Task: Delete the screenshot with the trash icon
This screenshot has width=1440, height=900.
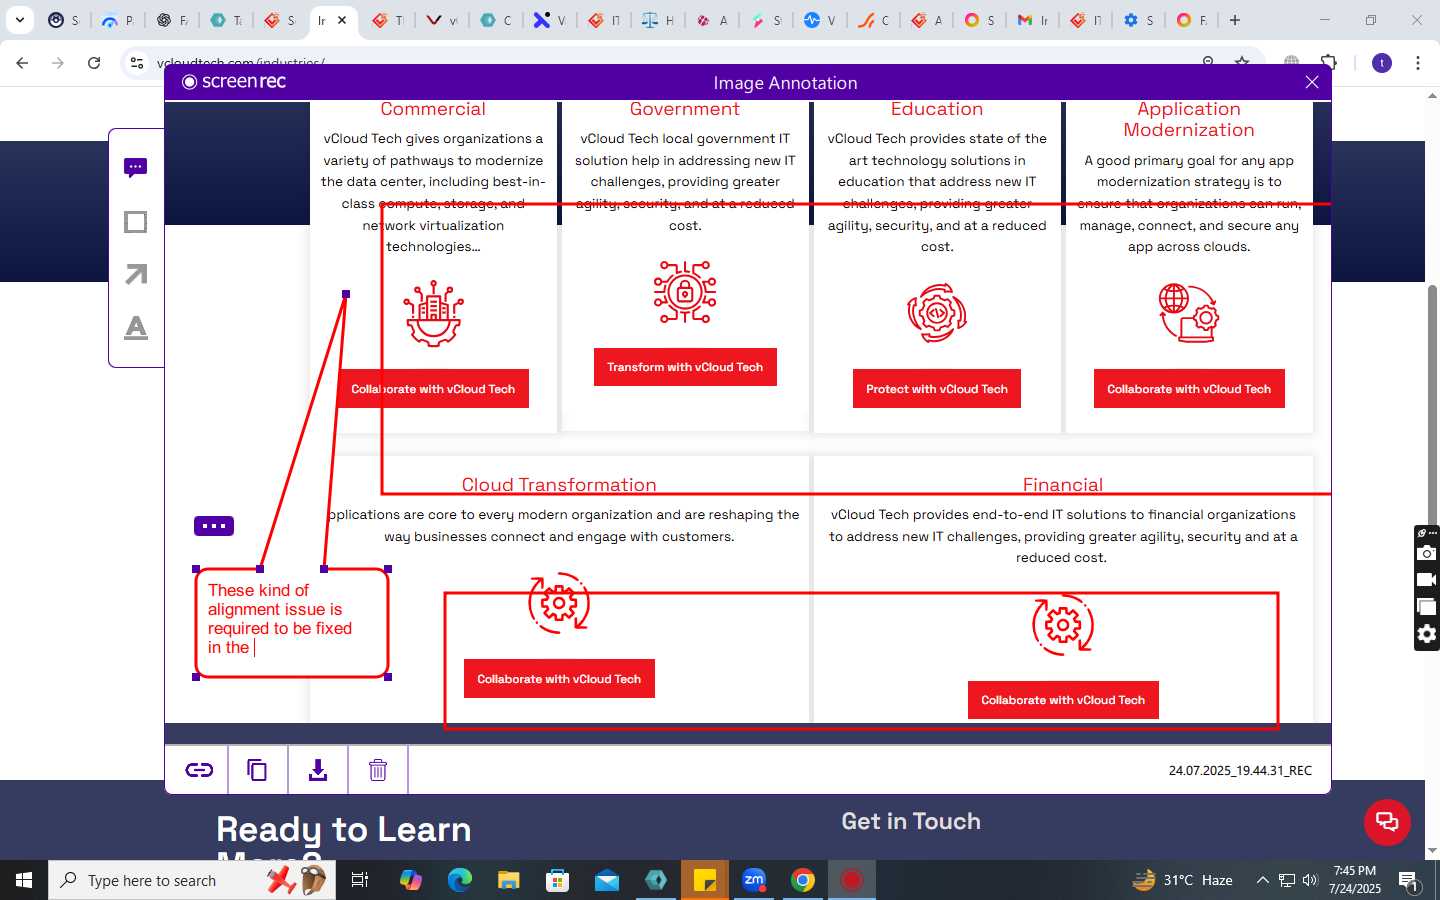Action: click(378, 770)
